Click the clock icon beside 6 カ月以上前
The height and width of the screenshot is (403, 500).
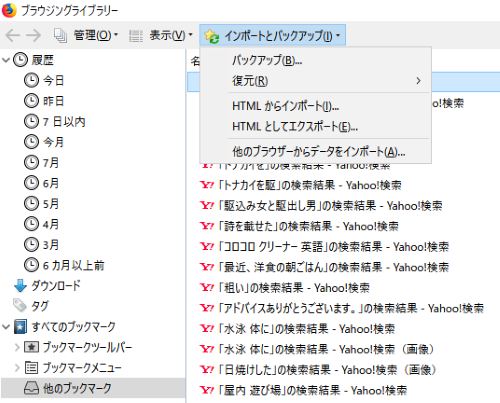pos(31,265)
